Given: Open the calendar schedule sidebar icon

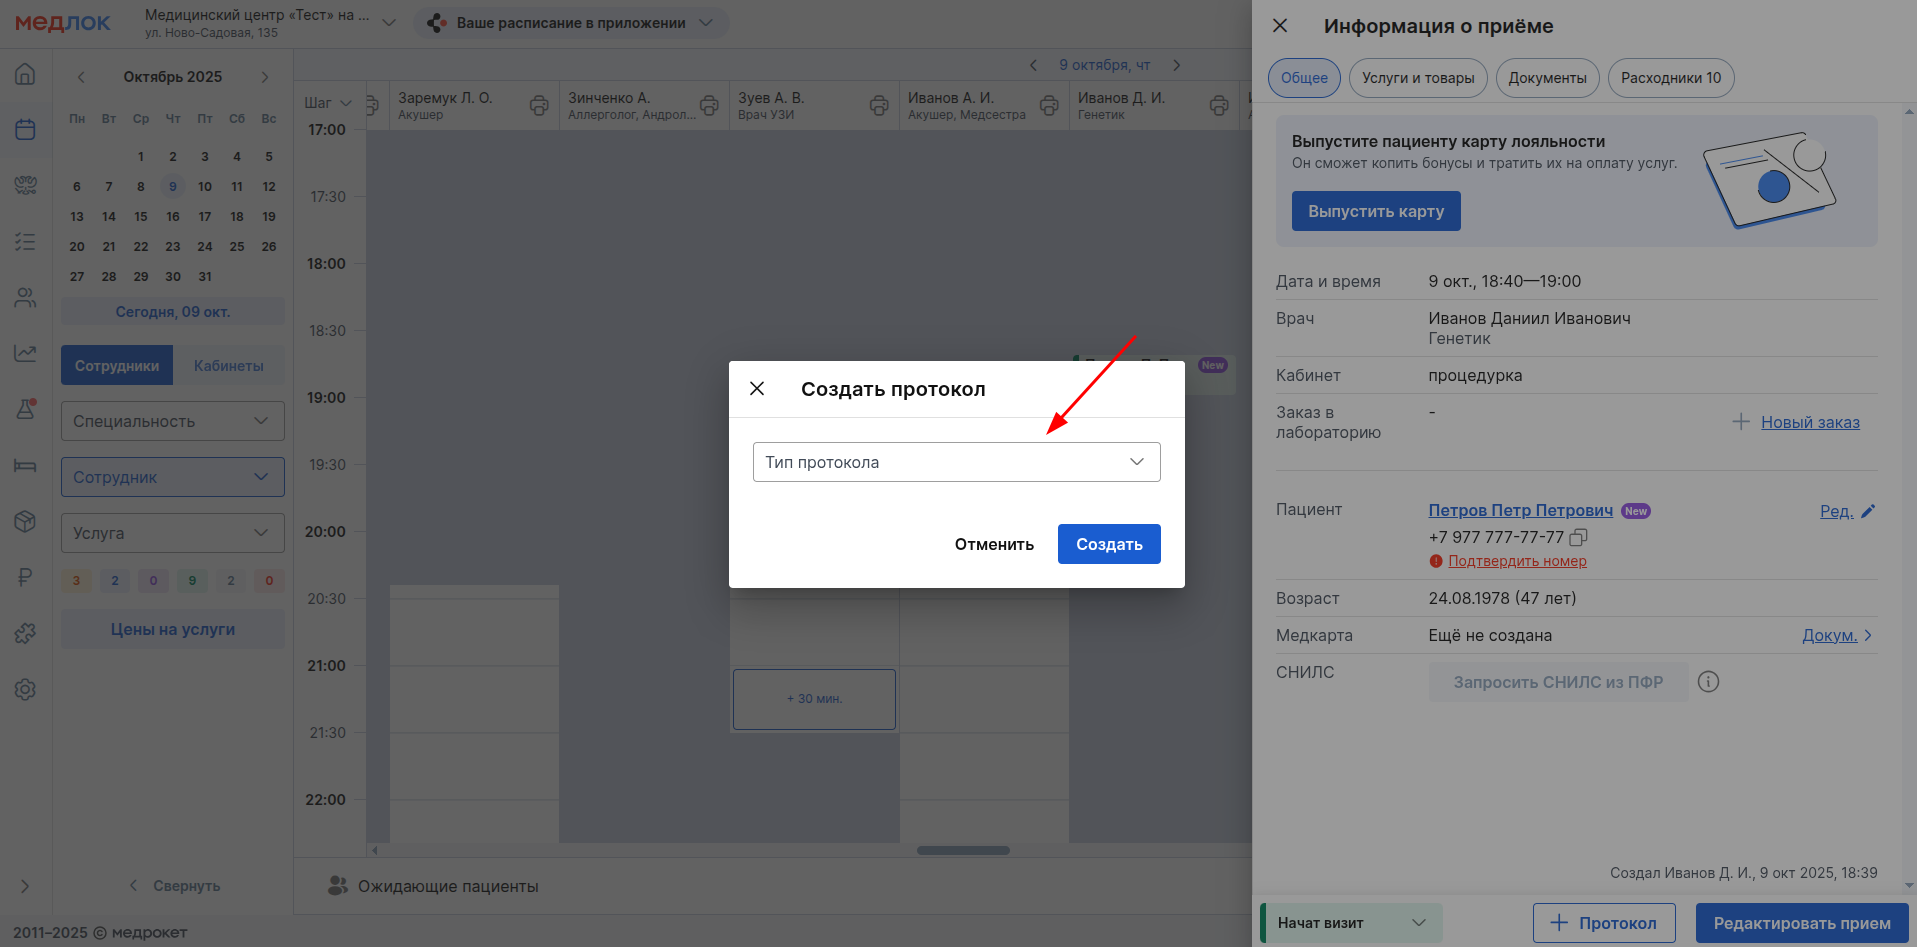Looking at the screenshot, I should coord(26,130).
